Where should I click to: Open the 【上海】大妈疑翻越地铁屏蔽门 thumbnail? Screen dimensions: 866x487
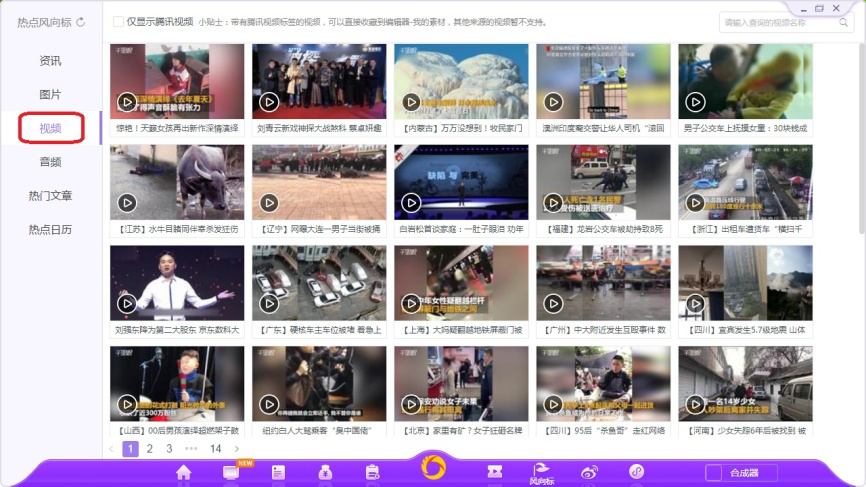pos(461,283)
